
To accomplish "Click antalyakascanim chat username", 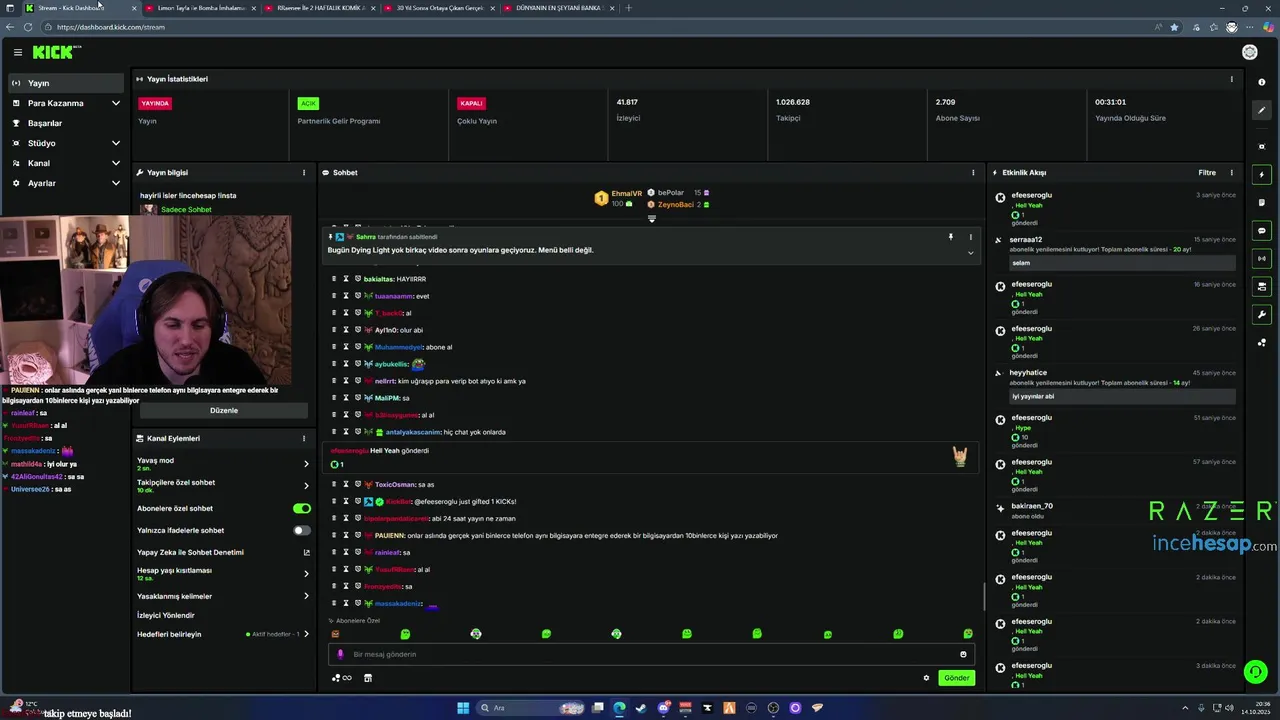I will click(x=413, y=432).
